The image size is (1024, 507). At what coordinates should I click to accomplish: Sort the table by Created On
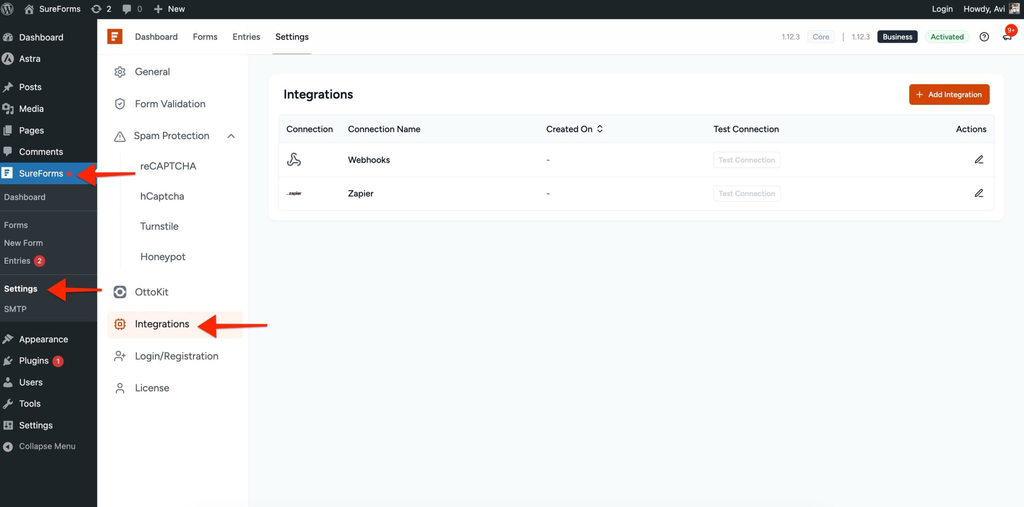[x=574, y=129]
